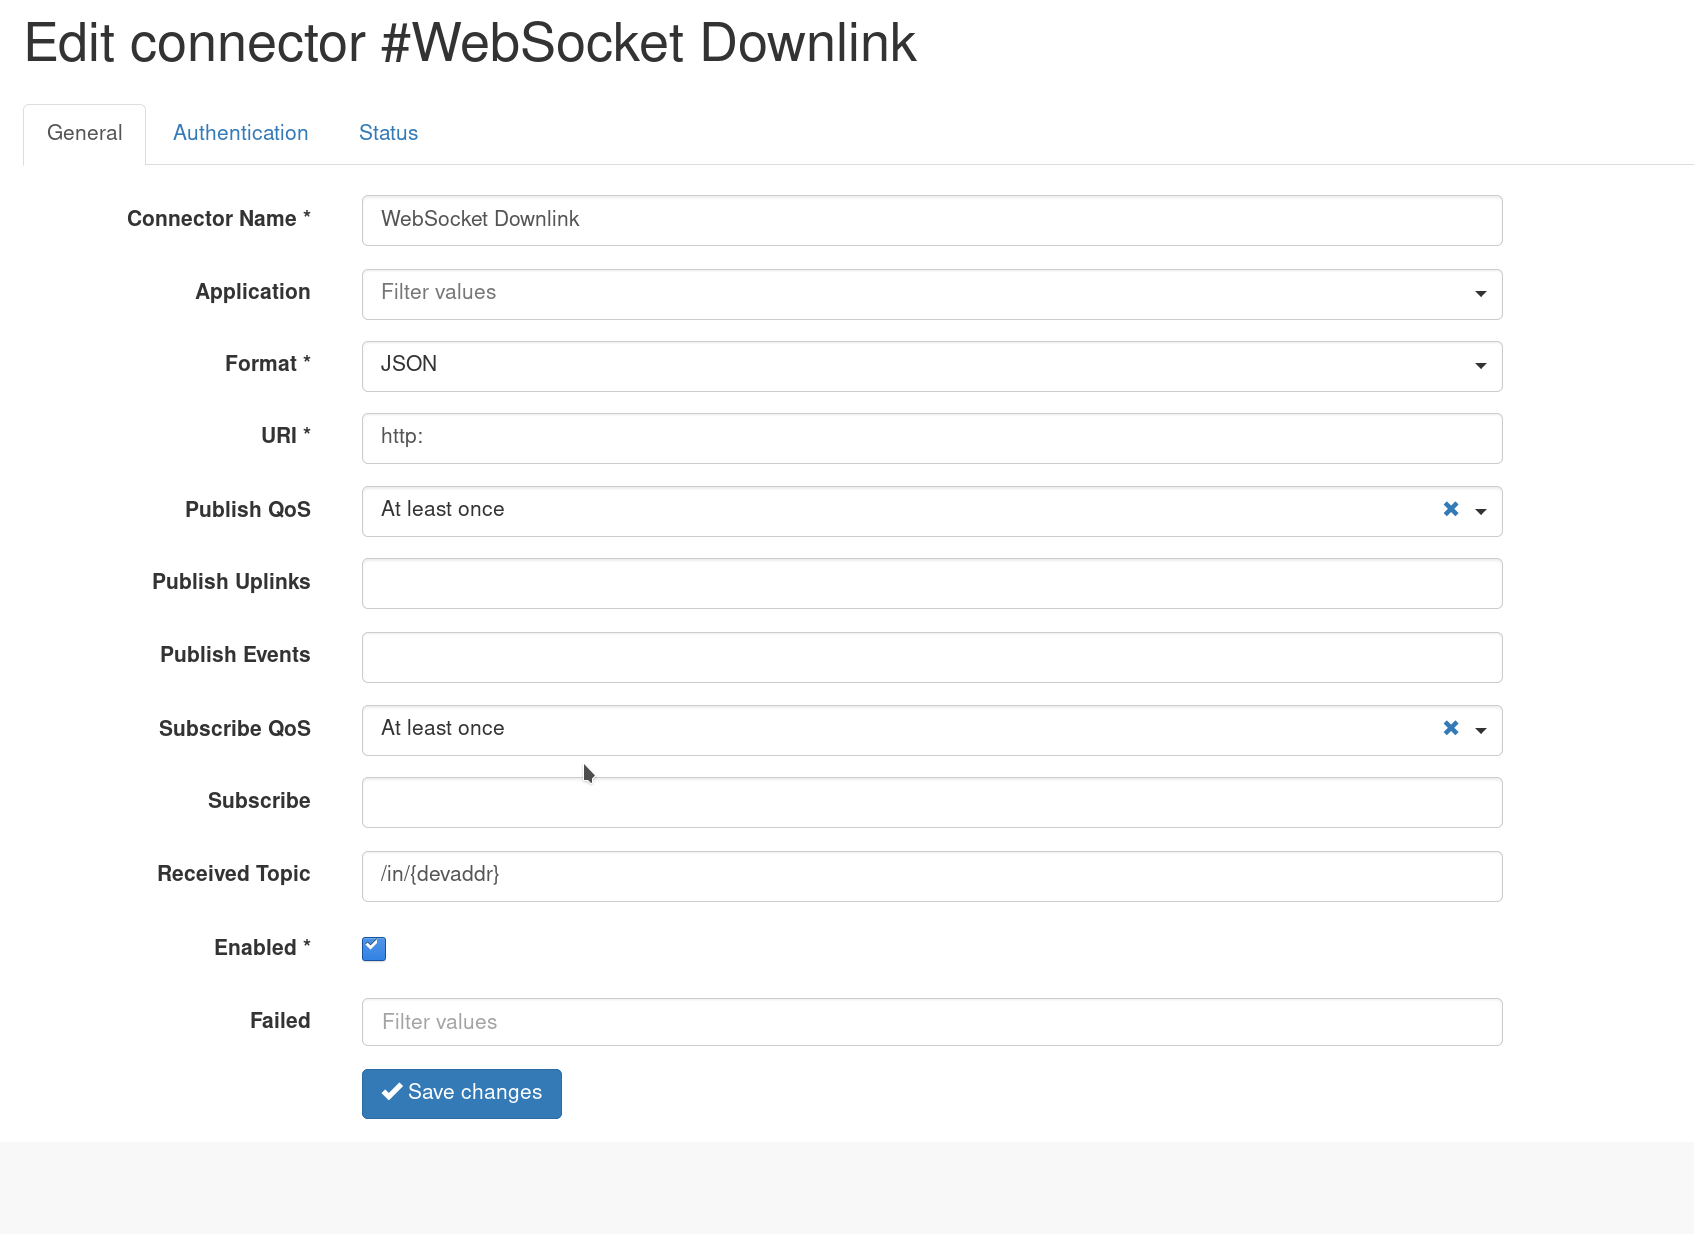This screenshot has width=1694, height=1234.
Task: Click the Publish Uplinks text field
Action: [x=932, y=583]
